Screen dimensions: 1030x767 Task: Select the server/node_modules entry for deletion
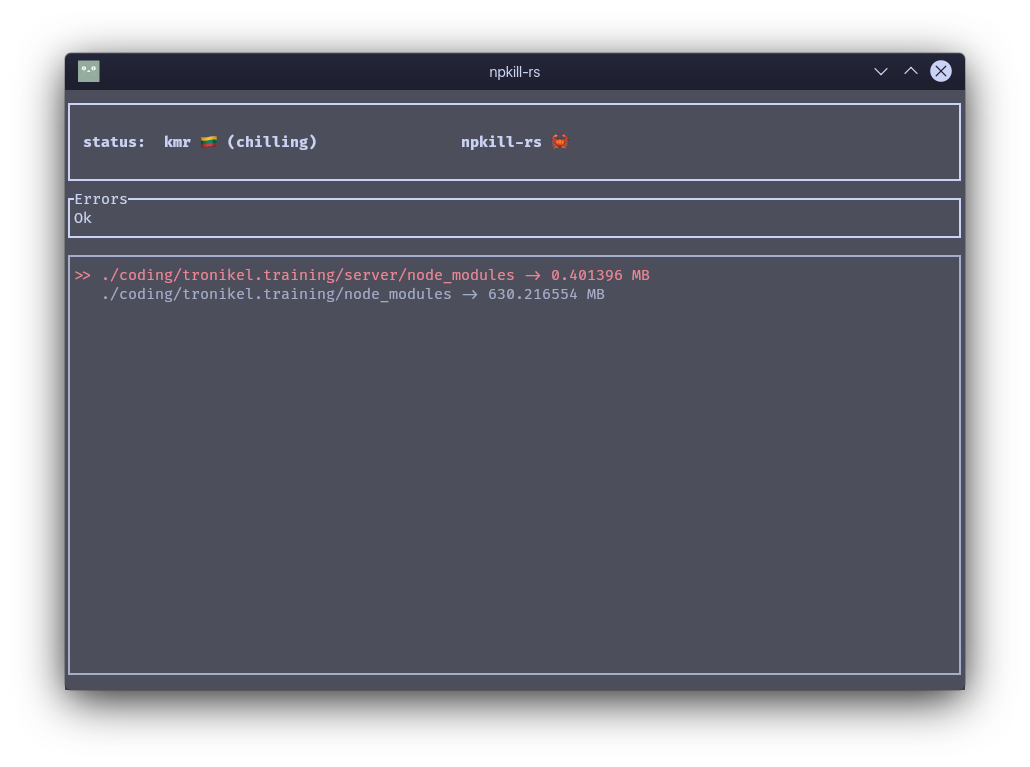[x=308, y=275]
